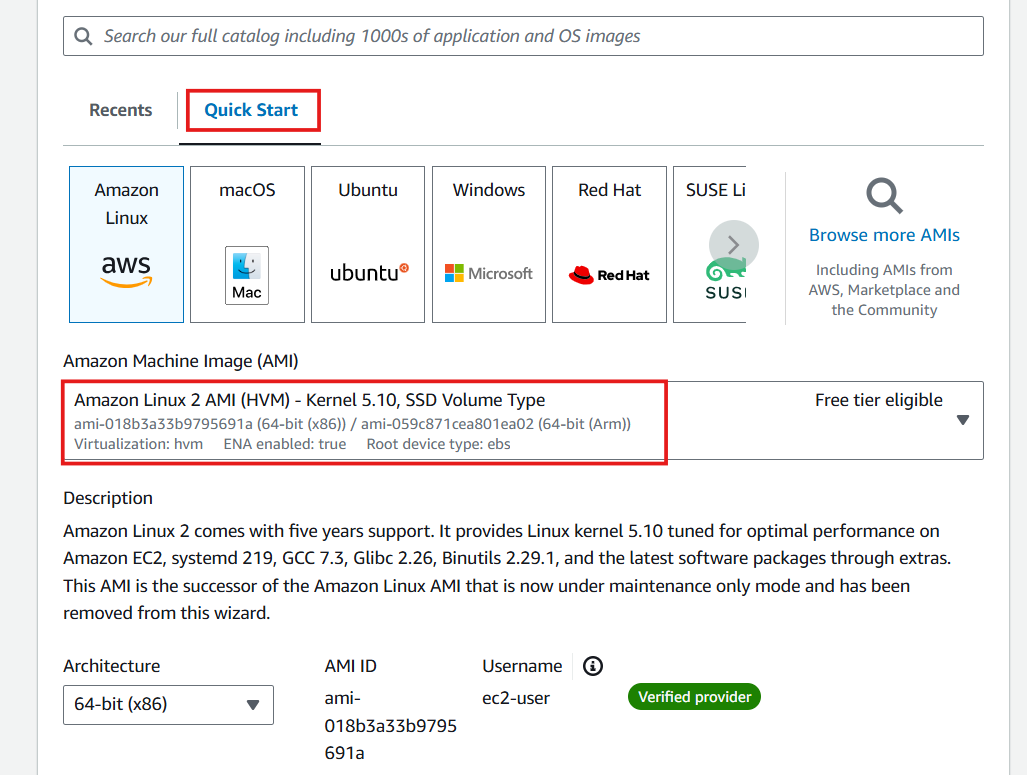Click the AMI catalog search input field
Image resolution: width=1027 pixels, height=775 pixels.
pyautogui.click(x=523, y=36)
